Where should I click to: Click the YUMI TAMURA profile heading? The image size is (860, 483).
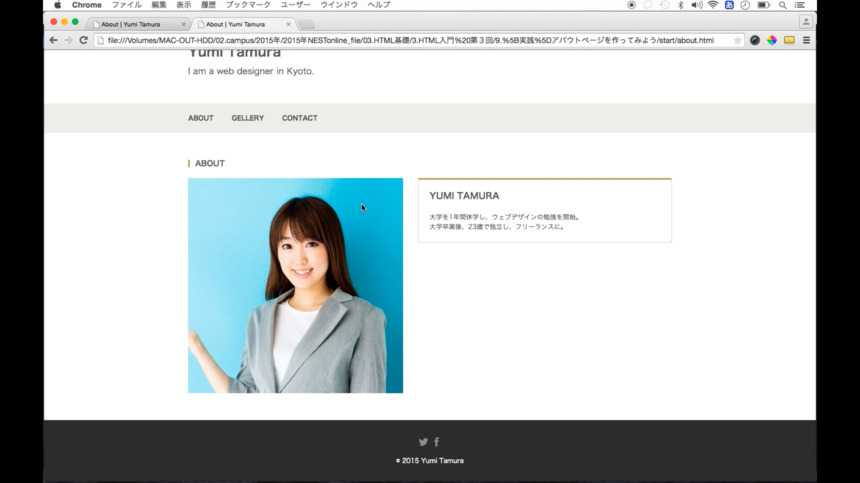464,196
